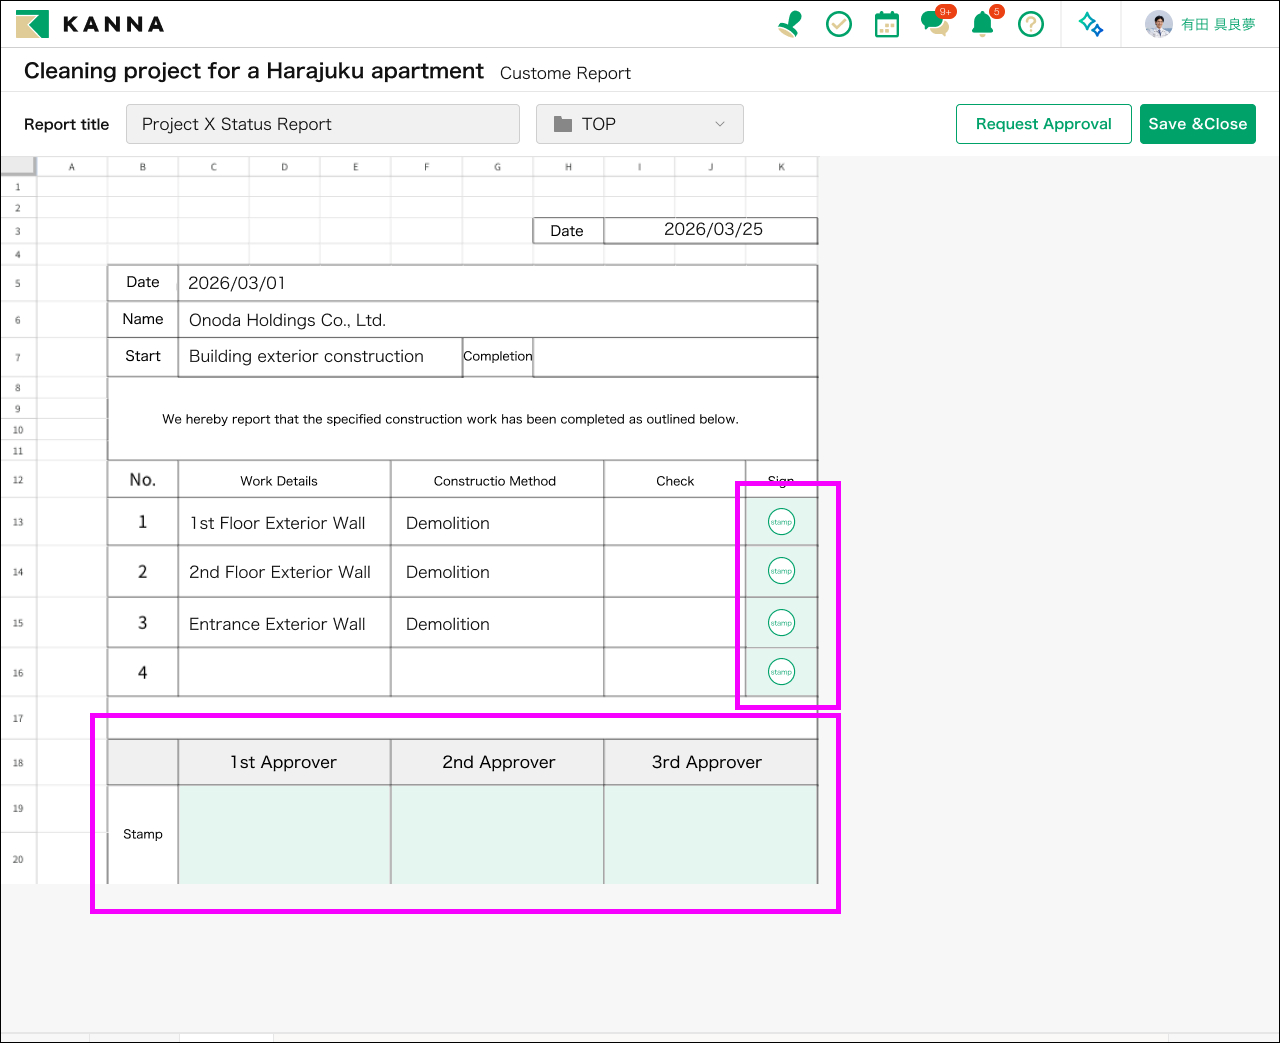This screenshot has width=1280, height=1043.
Task: Click the Save &Close button
Action: point(1197,124)
